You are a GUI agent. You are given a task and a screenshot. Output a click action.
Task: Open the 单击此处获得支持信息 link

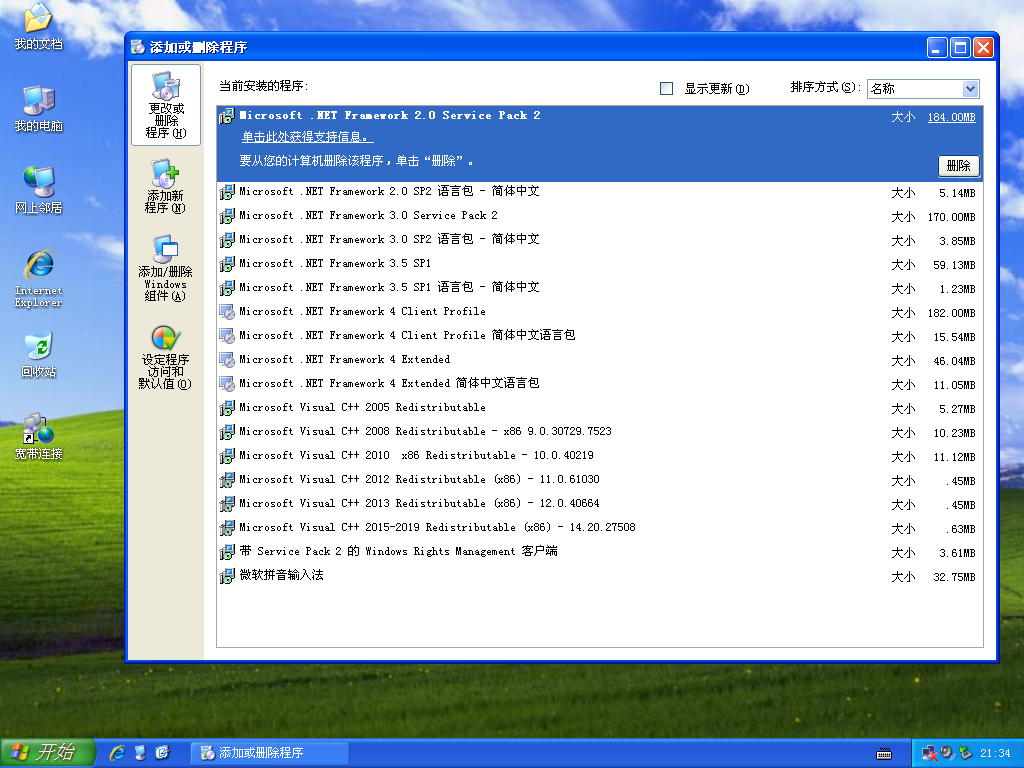308,137
